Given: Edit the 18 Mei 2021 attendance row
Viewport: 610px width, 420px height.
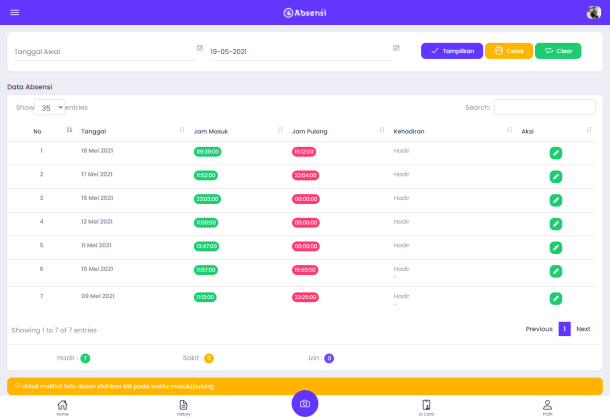Looking at the screenshot, I should 556,153.
